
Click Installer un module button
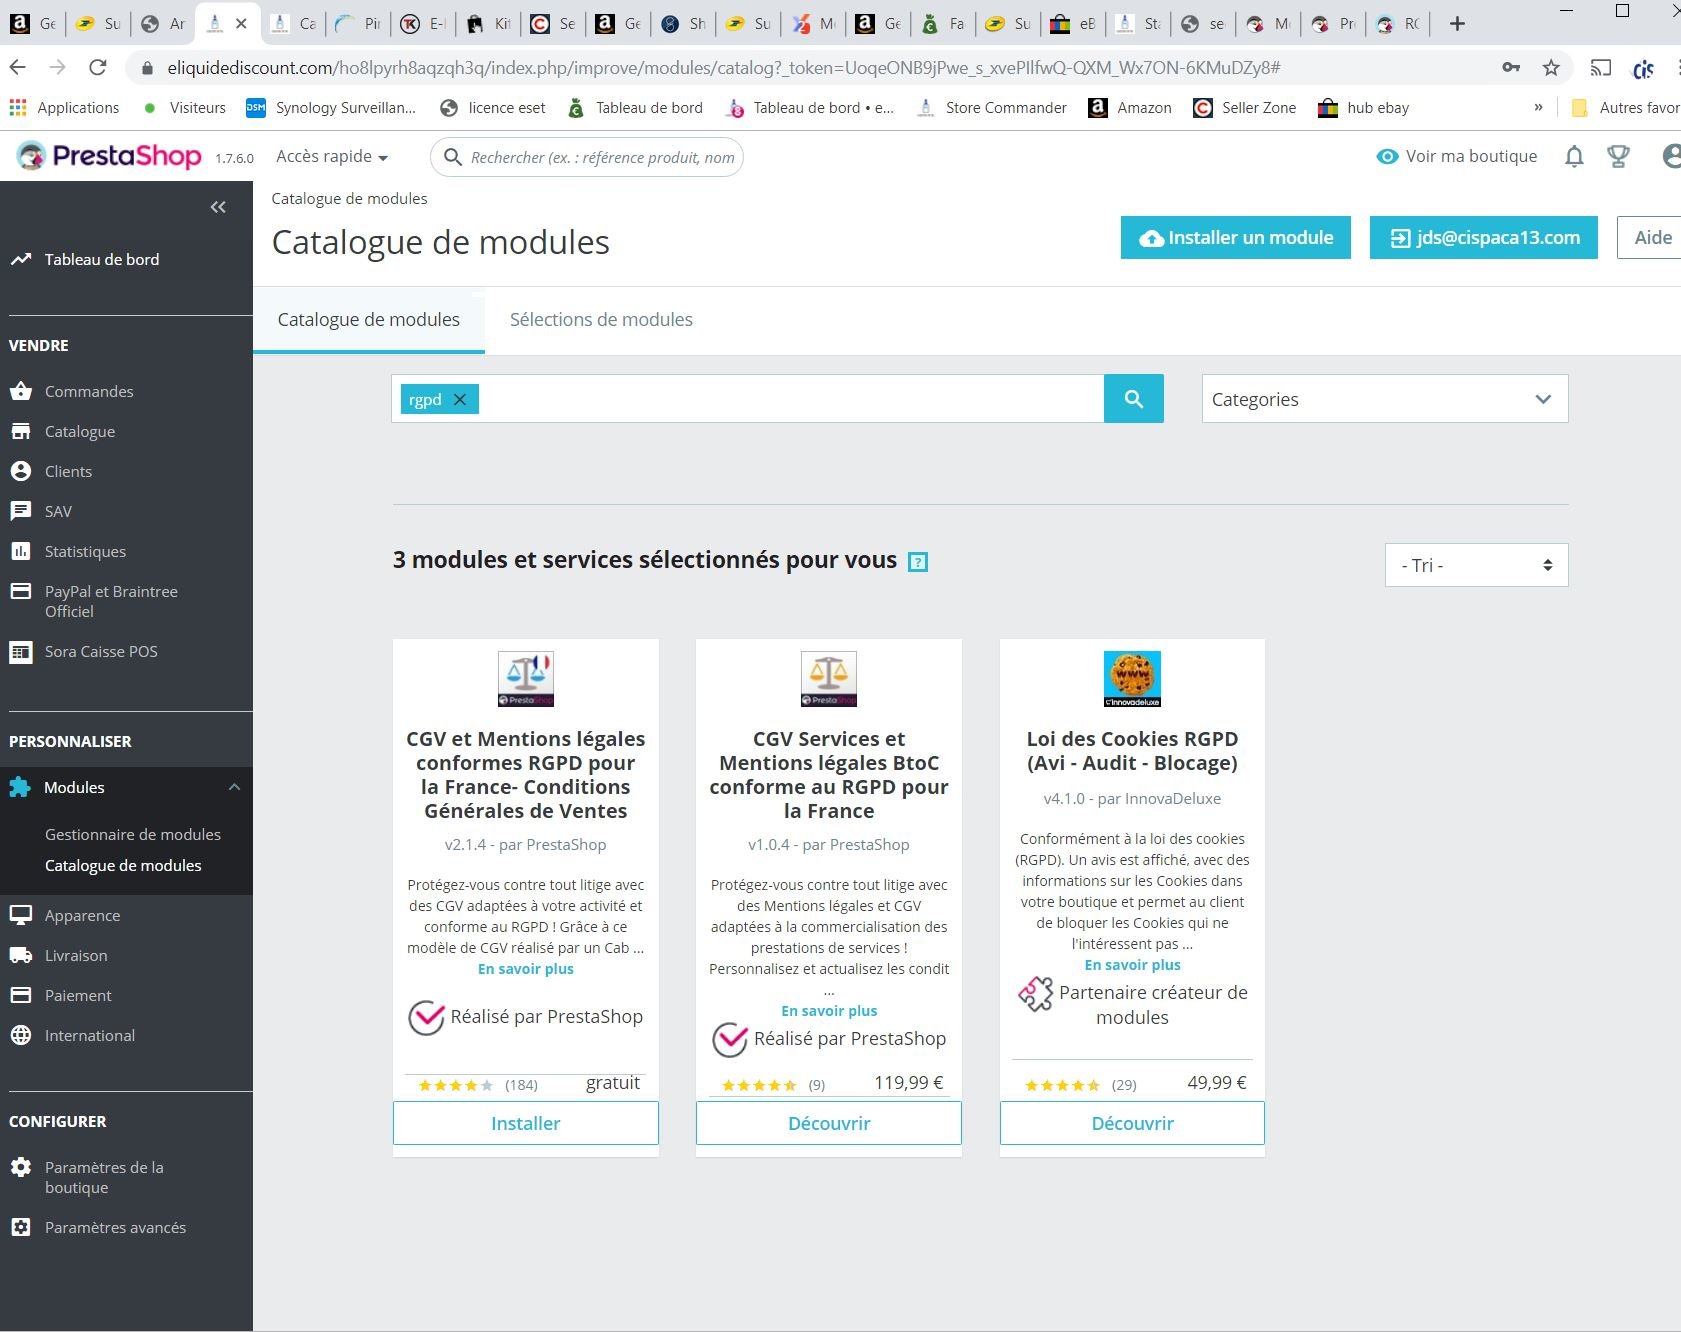(x=1236, y=238)
